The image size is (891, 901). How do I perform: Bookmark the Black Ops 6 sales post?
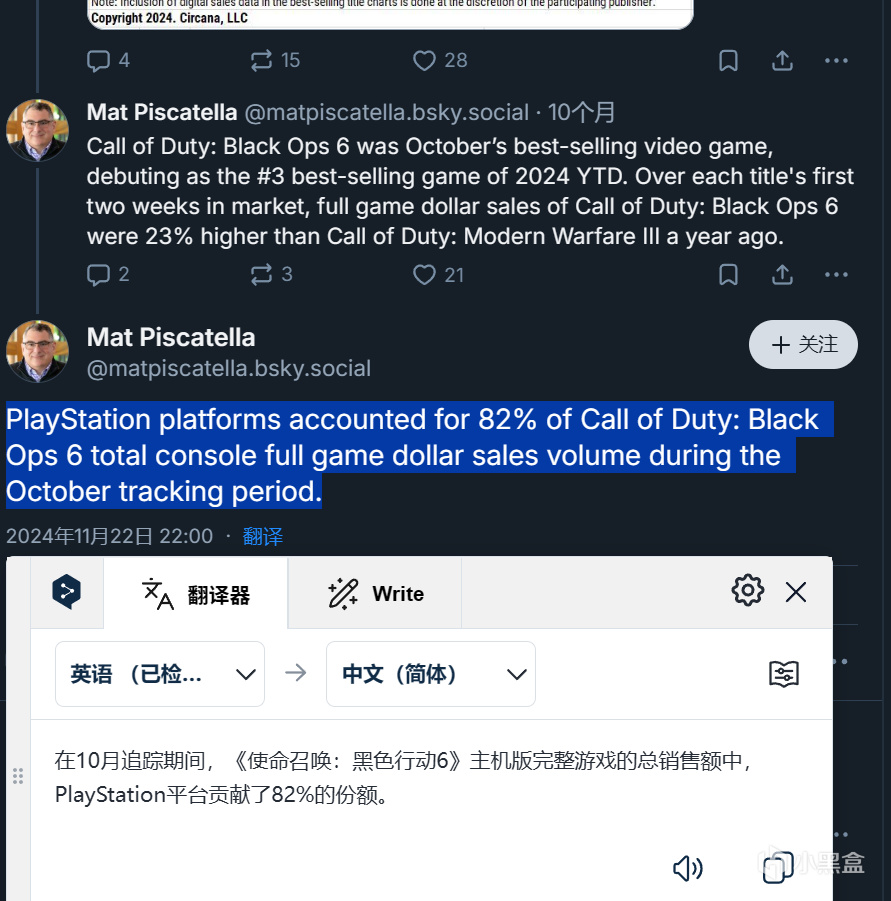pos(729,274)
